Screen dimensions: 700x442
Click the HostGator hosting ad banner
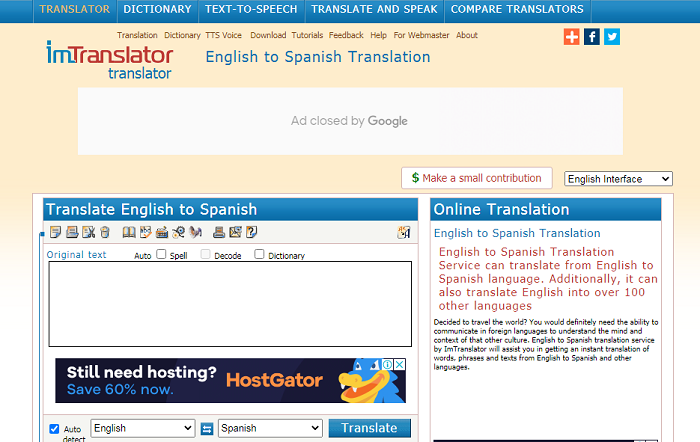tap(230, 380)
